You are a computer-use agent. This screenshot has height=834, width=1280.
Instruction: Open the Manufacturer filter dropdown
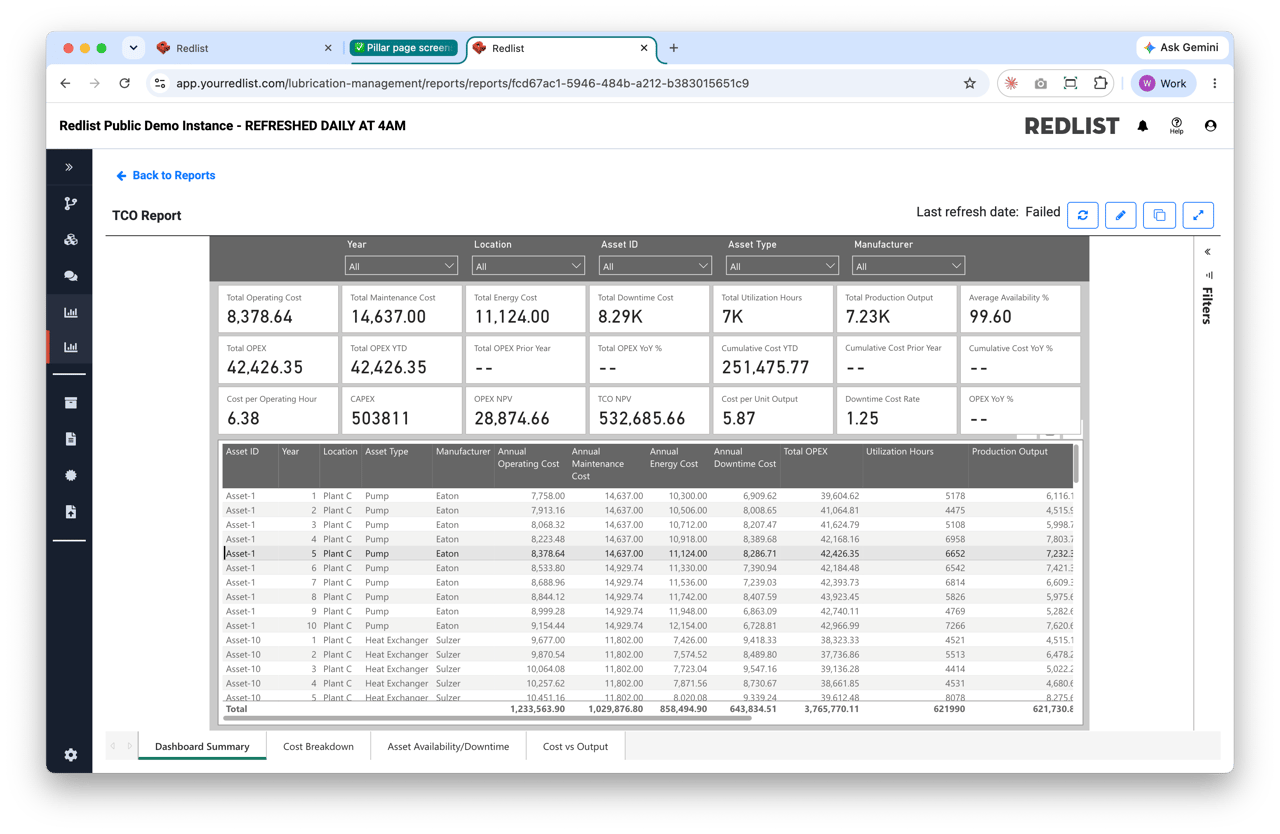[x=908, y=266]
